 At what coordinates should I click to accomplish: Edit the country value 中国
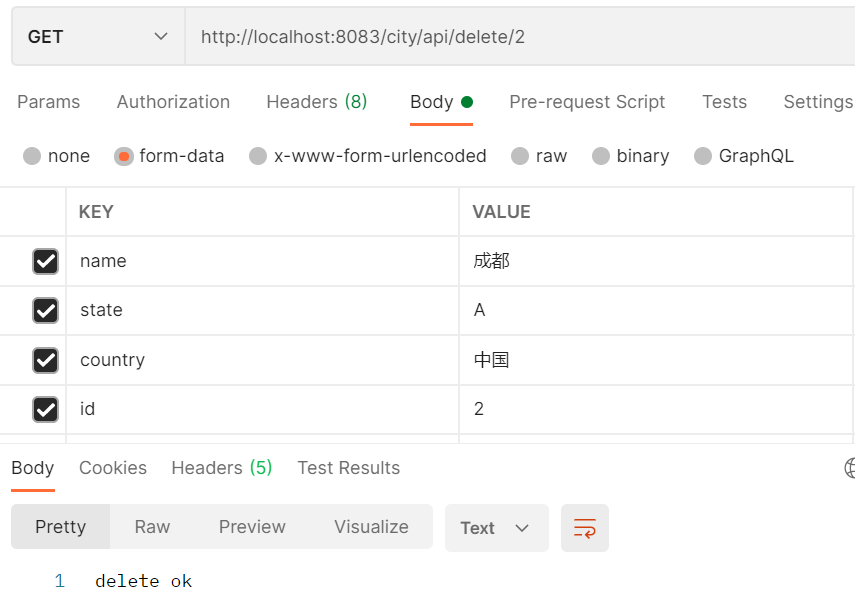click(x=656, y=360)
